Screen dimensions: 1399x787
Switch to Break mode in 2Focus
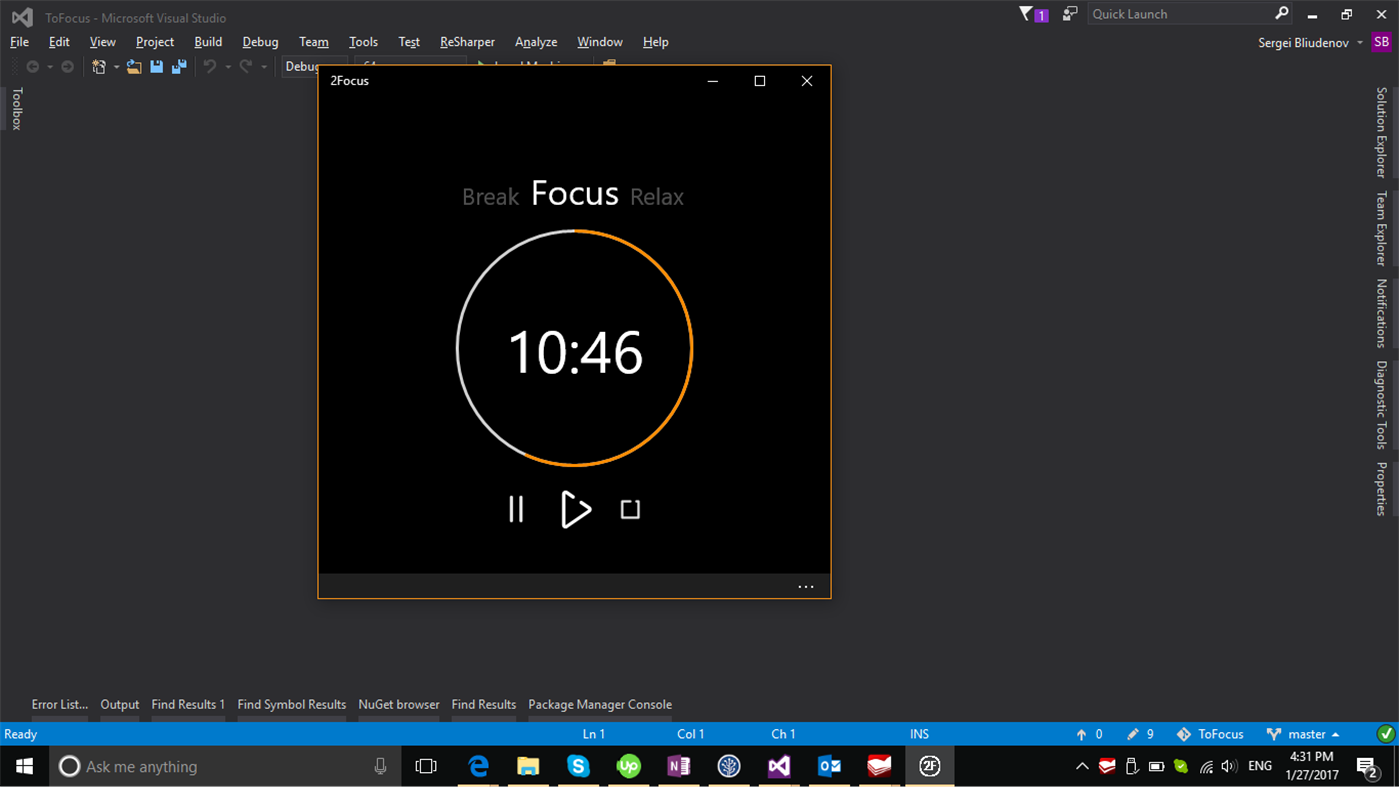[490, 196]
